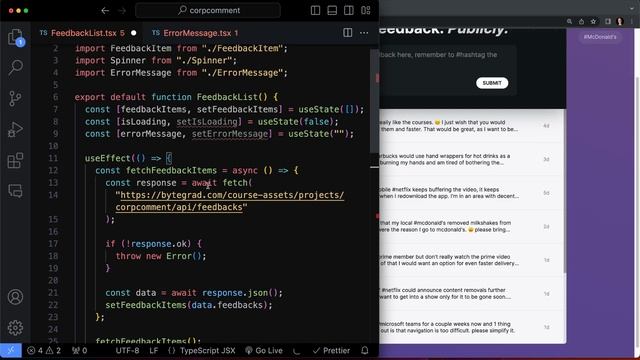Click the remote window indicator in status bar
This screenshot has height=360, width=640.
(11, 350)
